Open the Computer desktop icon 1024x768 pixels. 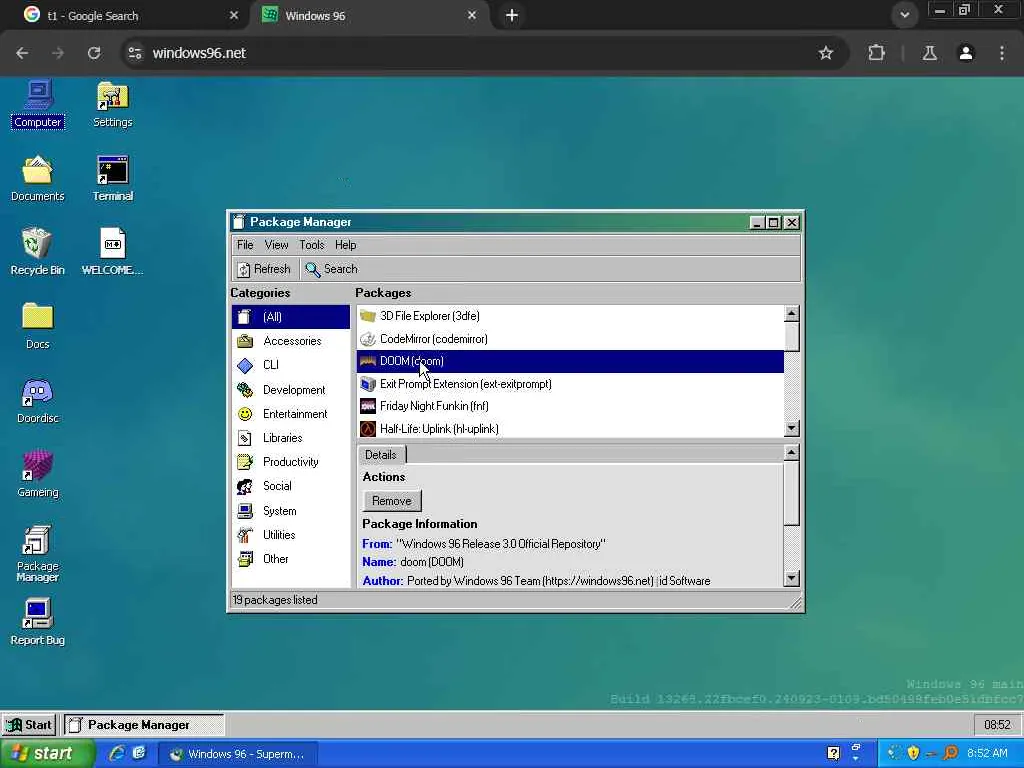click(x=38, y=104)
